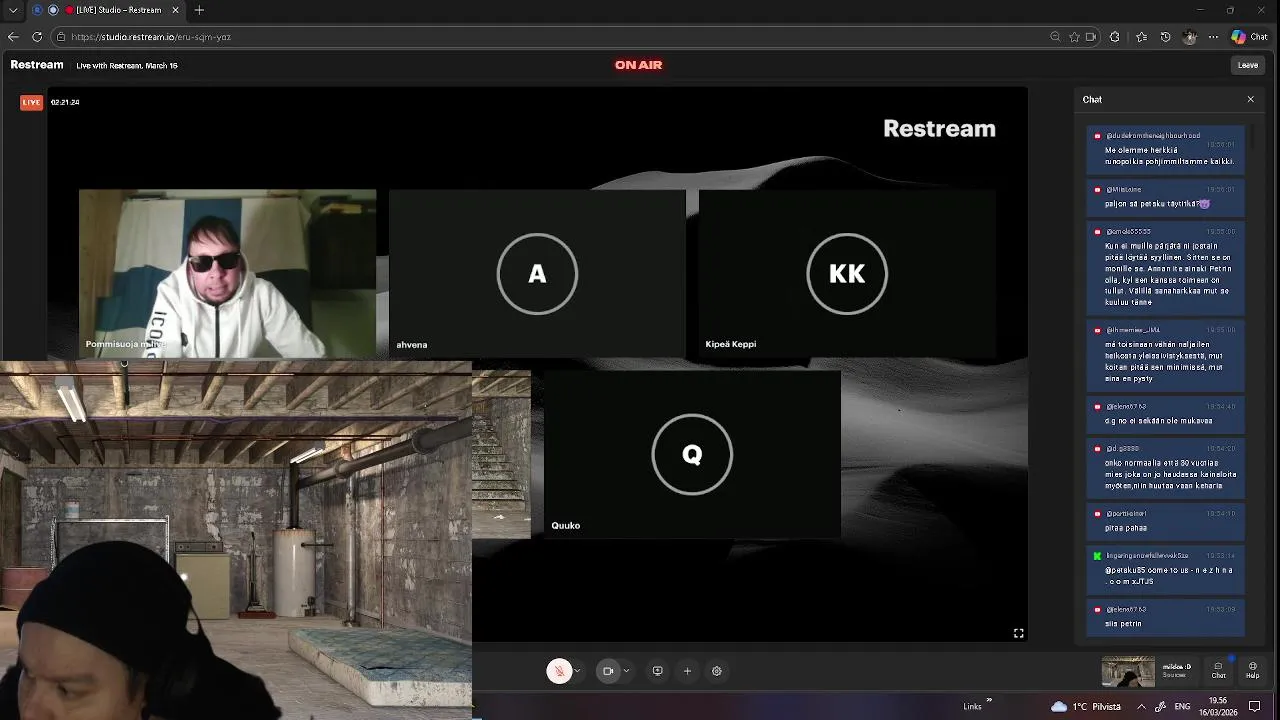Select the Quuko participant tile
Screen dimensions: 1280x720
point(692,454)
